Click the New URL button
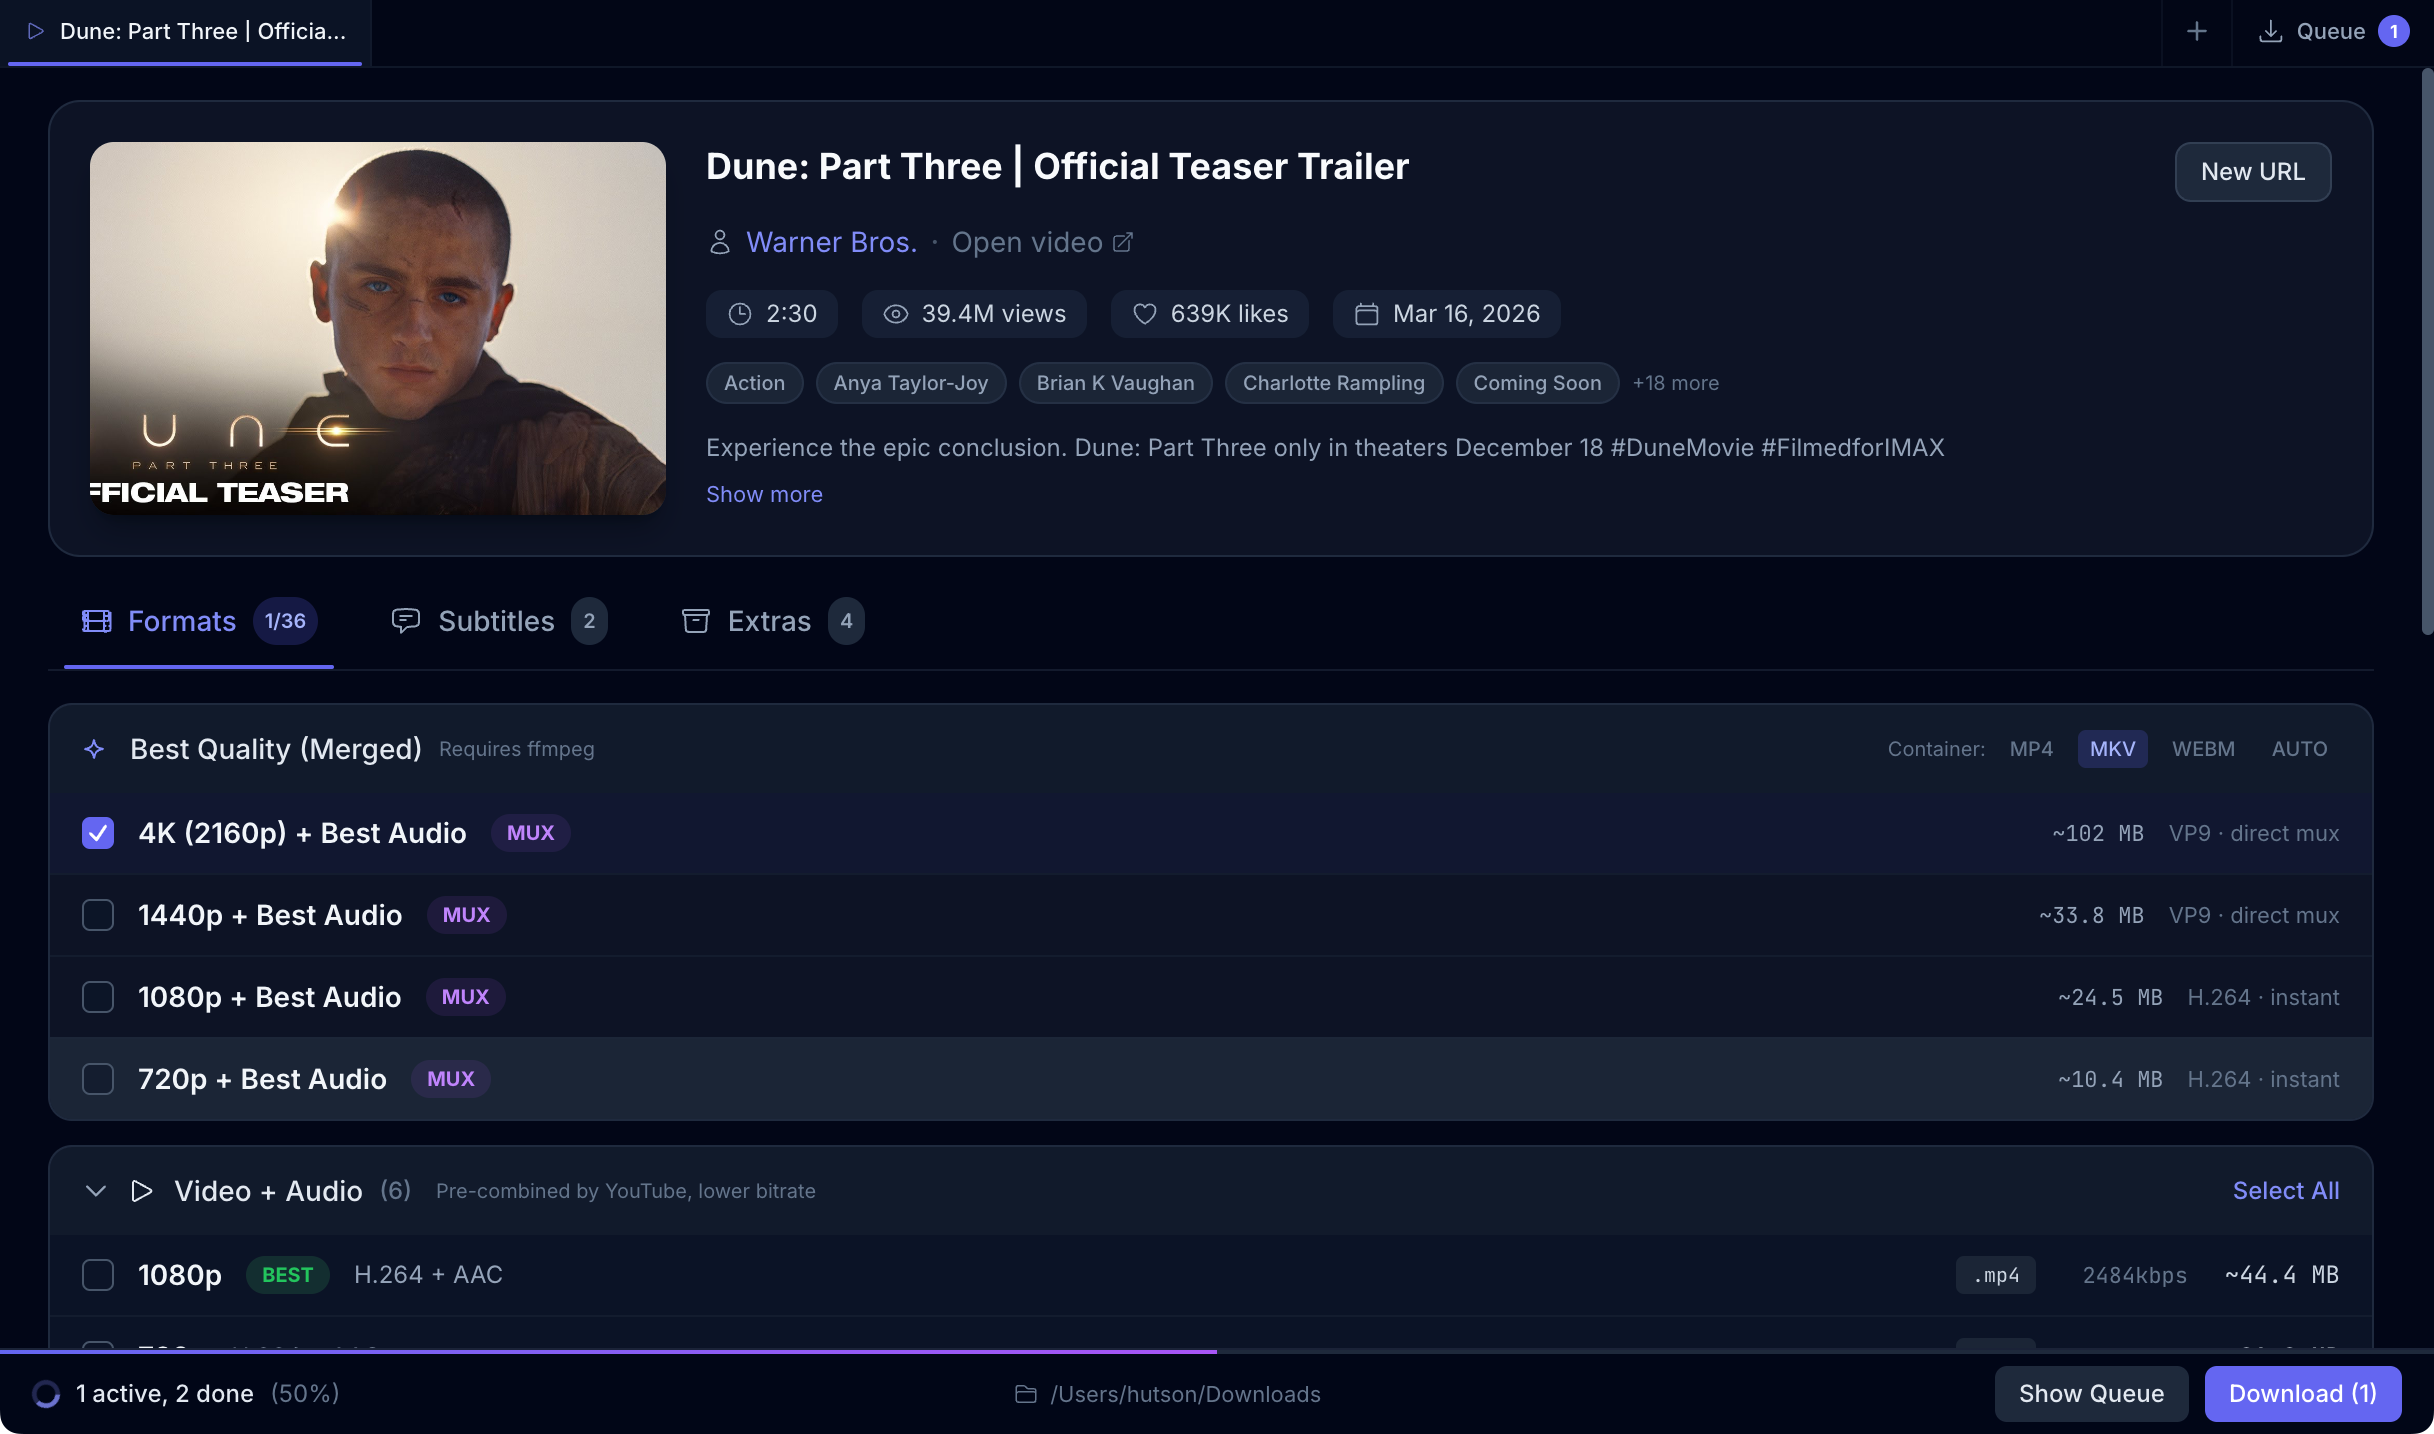Image resolution: width=2434 pixels, height=1434 pixels. pyautogui.click(x=2253, y=172)
